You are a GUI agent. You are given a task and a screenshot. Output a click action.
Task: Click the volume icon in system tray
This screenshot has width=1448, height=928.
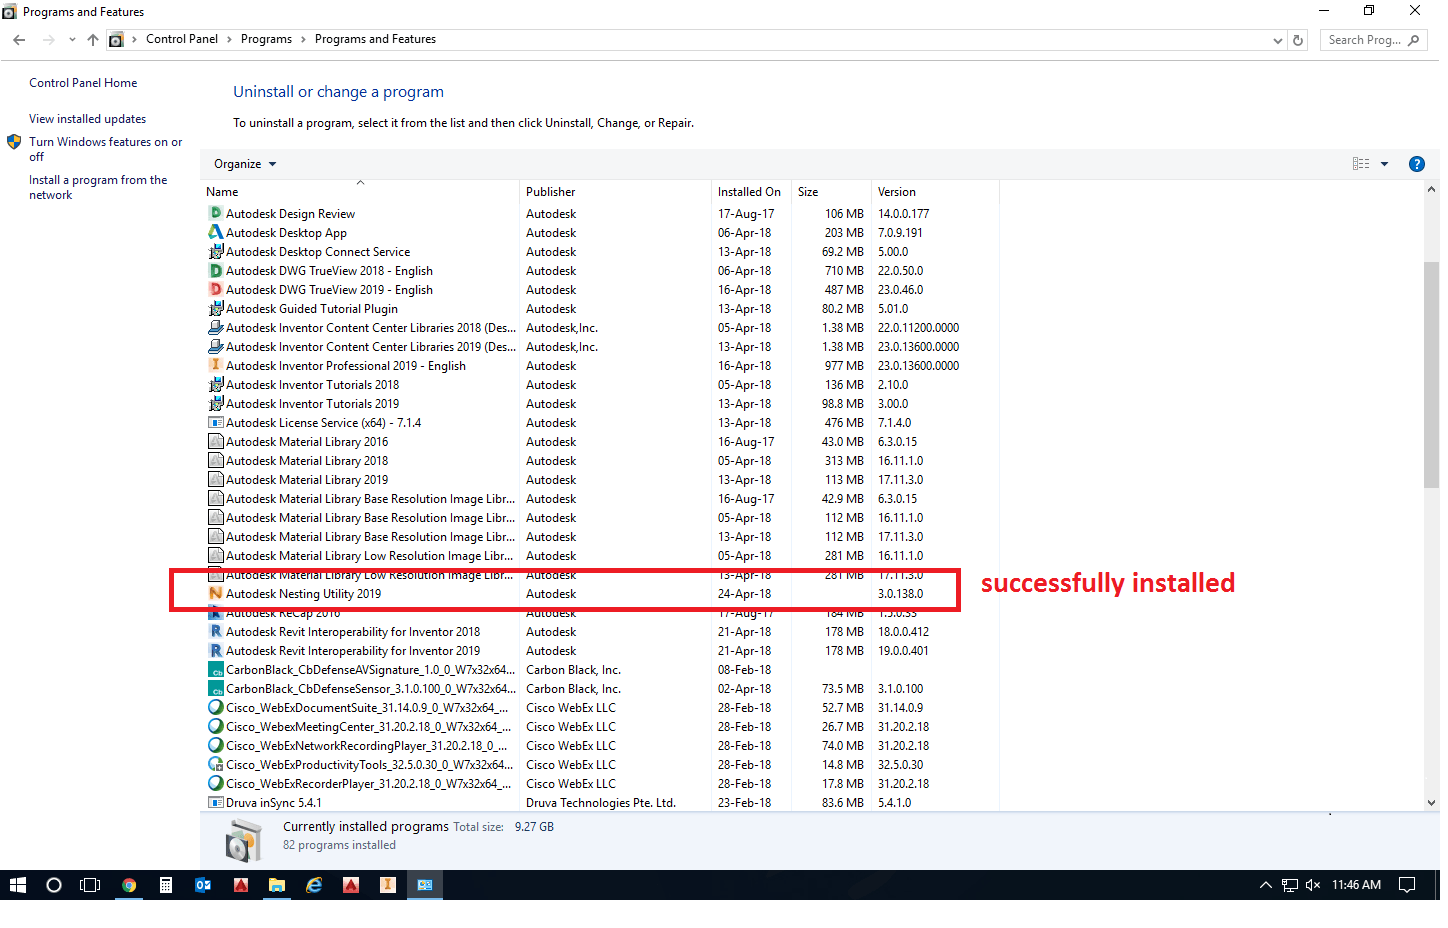[1313, 885]
